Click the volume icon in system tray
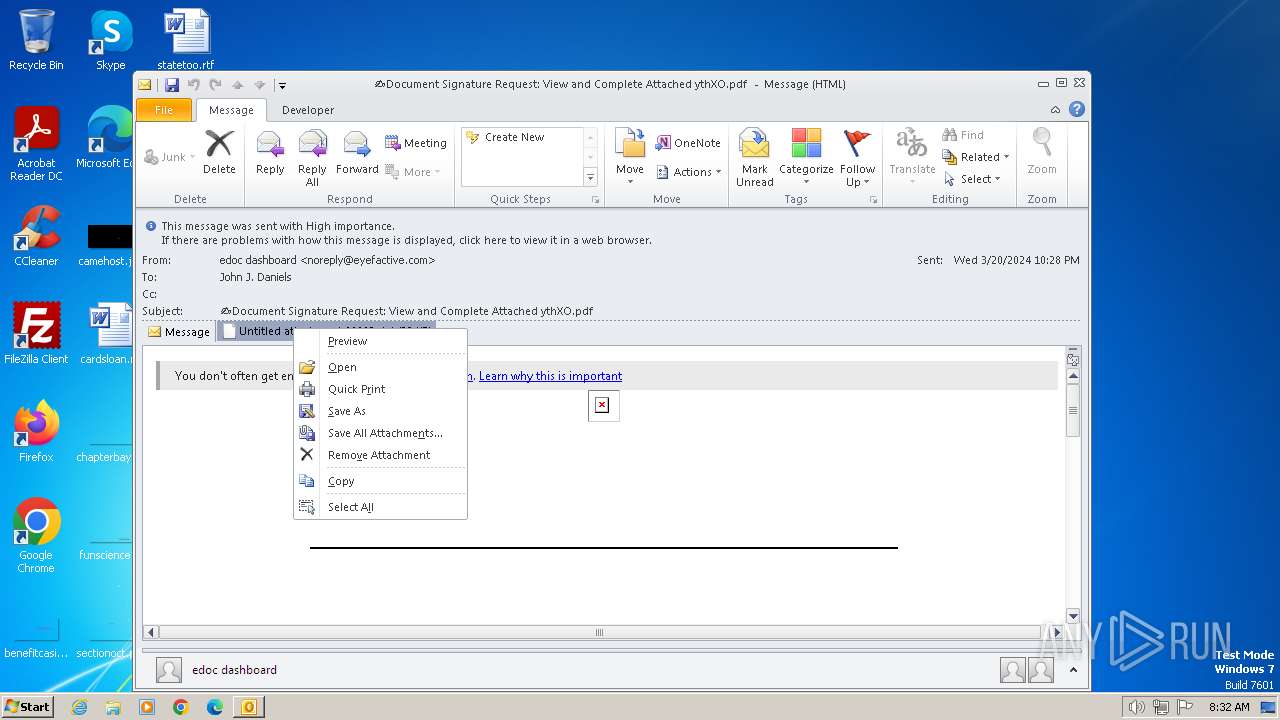Screen dimensions: 1280x720 1136,707
